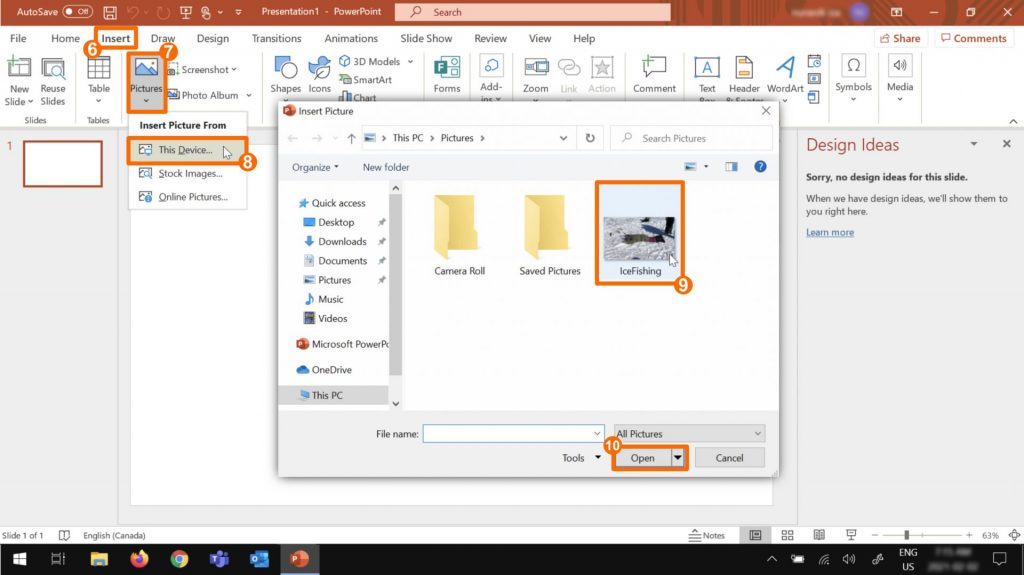Follow the Learn more link

tap(830, 232)
